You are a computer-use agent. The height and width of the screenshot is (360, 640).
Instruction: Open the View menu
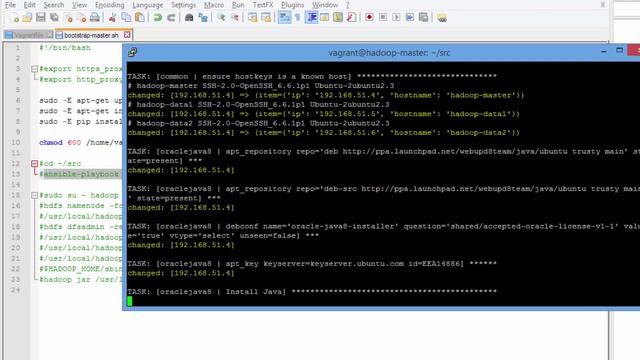[x=79, y=5]
